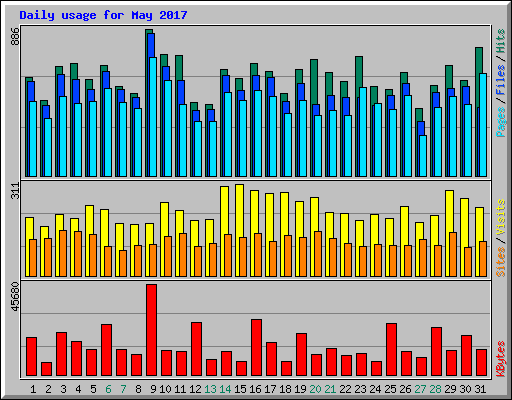
Task: Click the orange Sites bar for day 7
Action: click(x=123, y=263)
